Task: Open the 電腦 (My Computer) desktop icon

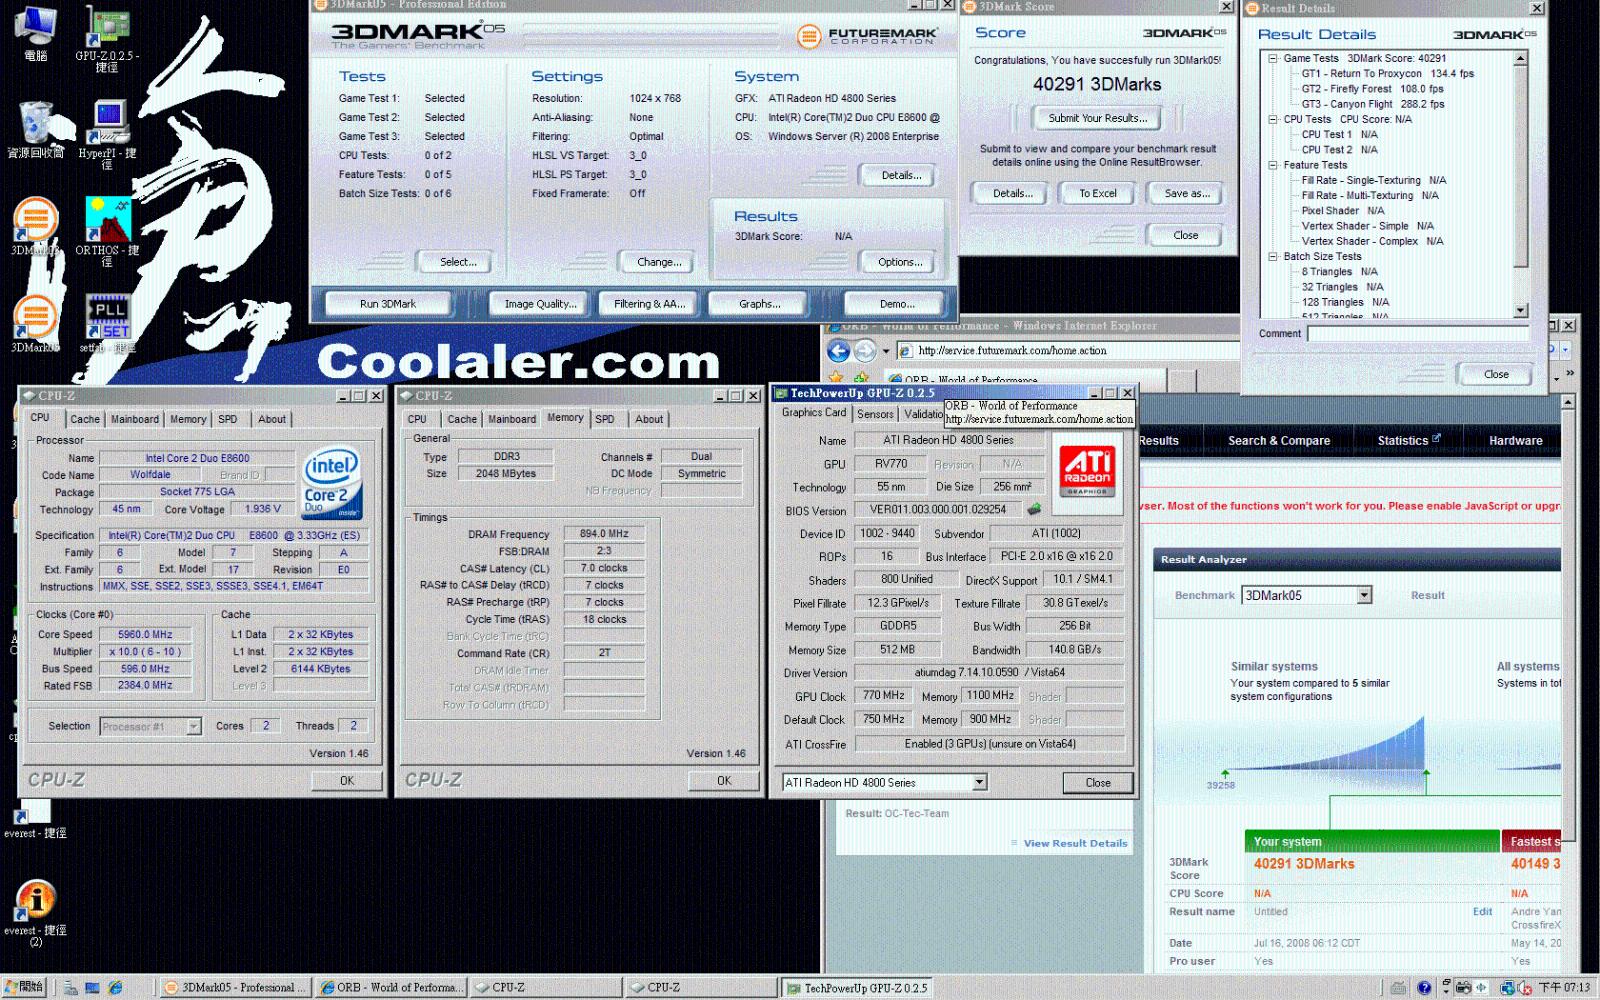Action: (x=36, y=32)
